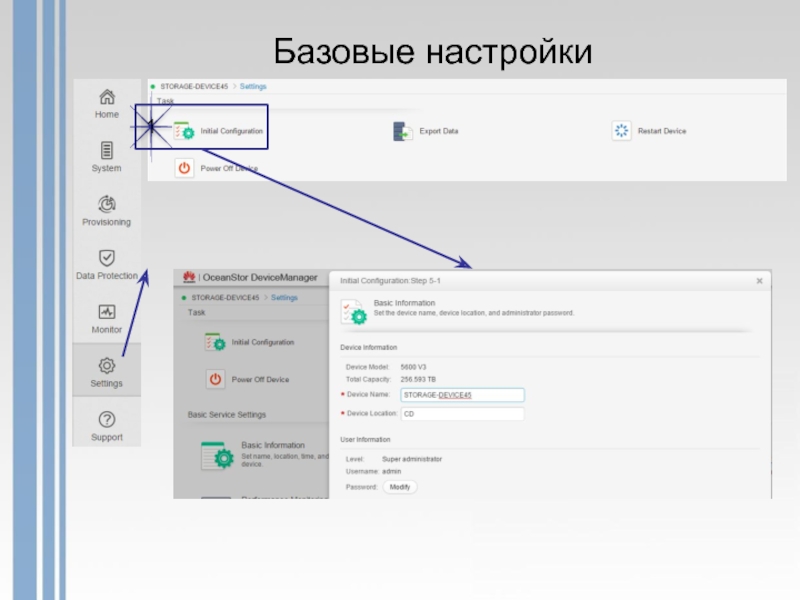Click Power Off Device icon in lower DeviceManager window
Image resolution: width=800 pixels, height=600 pixels.
click(215, 379)
